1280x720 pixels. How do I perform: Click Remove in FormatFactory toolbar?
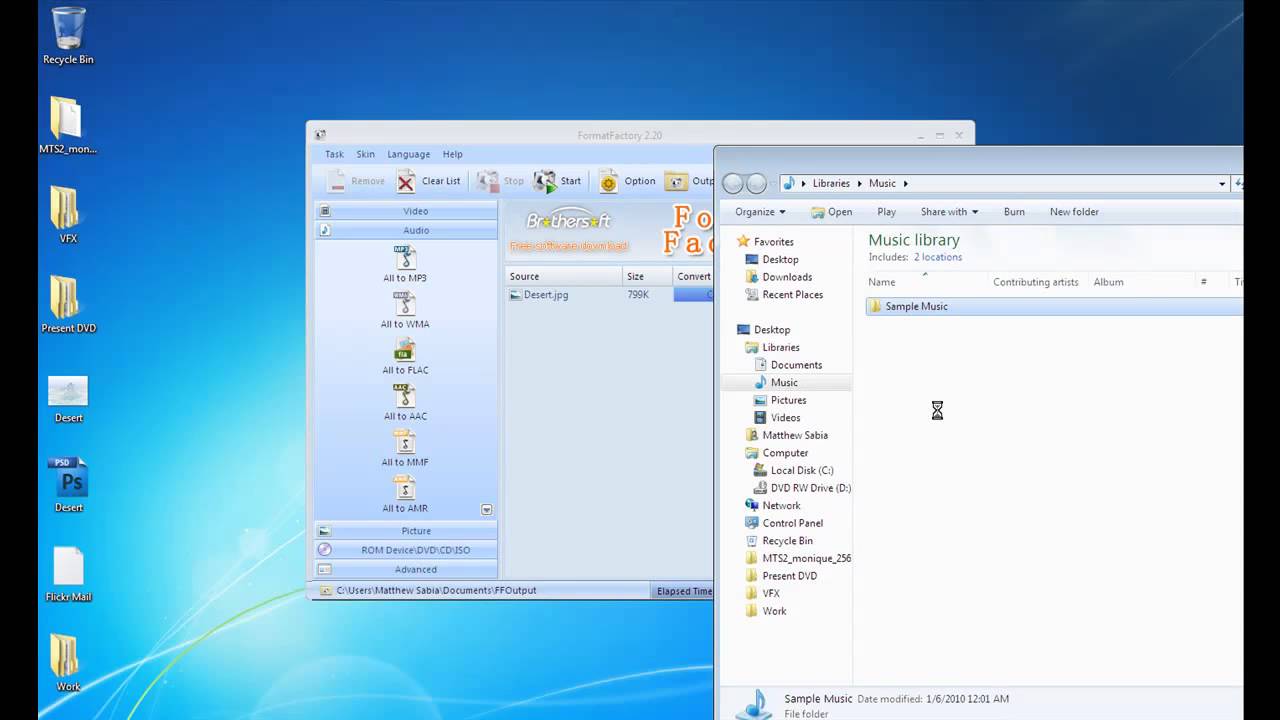pyautogui.click(x=356, y=181)
